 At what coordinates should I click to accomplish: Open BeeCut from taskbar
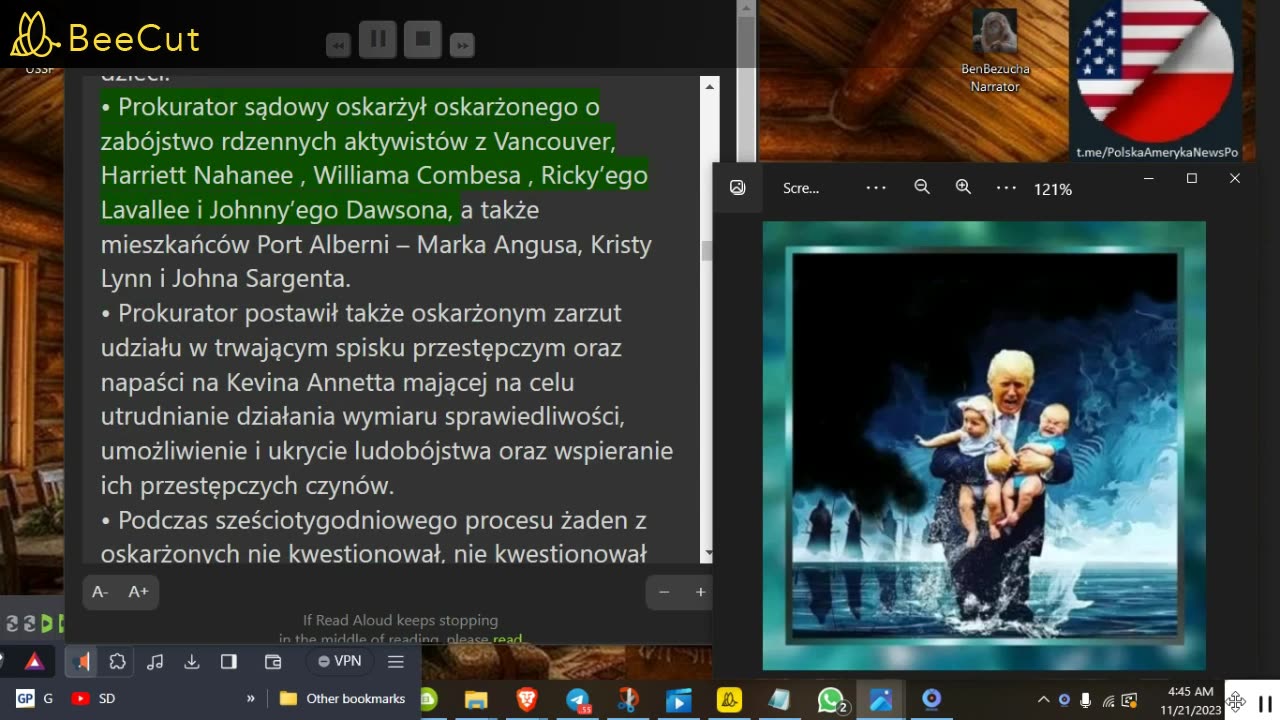[x=729, y=699]
